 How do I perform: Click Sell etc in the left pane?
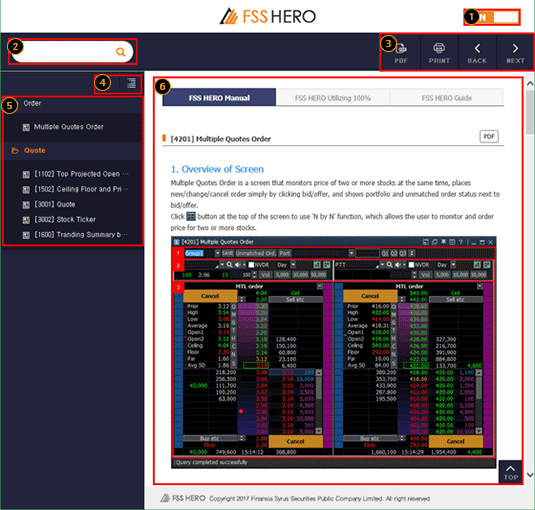[295, 299]
